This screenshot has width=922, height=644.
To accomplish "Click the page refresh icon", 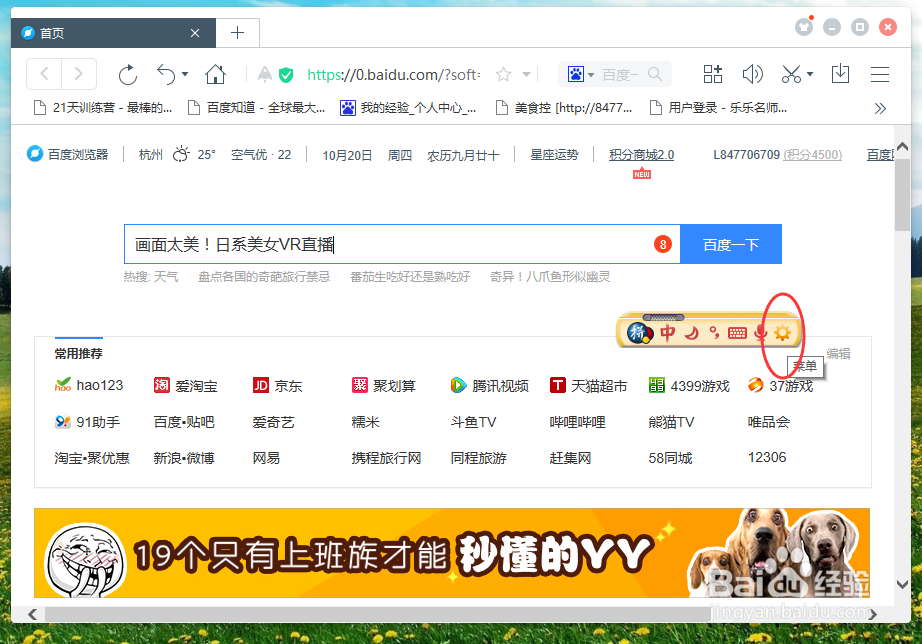I will pyautogui.click(x=127, y=74).
